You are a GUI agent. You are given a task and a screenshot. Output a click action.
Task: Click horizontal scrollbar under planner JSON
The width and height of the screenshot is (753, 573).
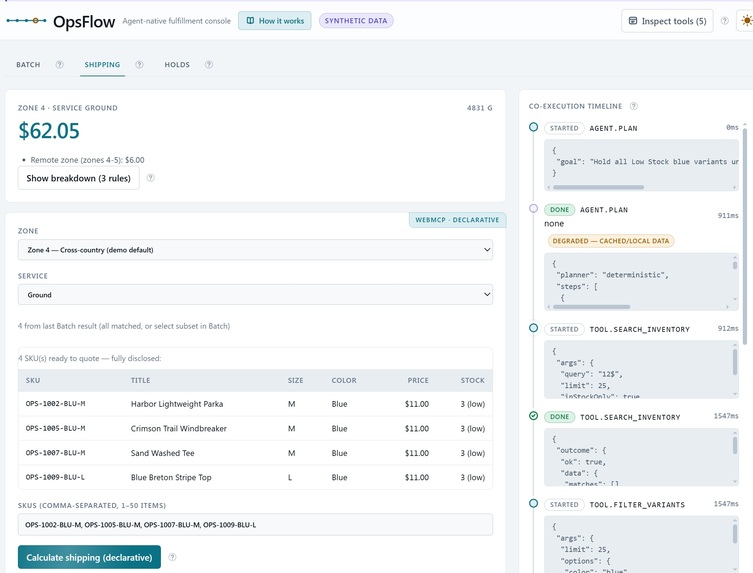[x=592, y=307]
